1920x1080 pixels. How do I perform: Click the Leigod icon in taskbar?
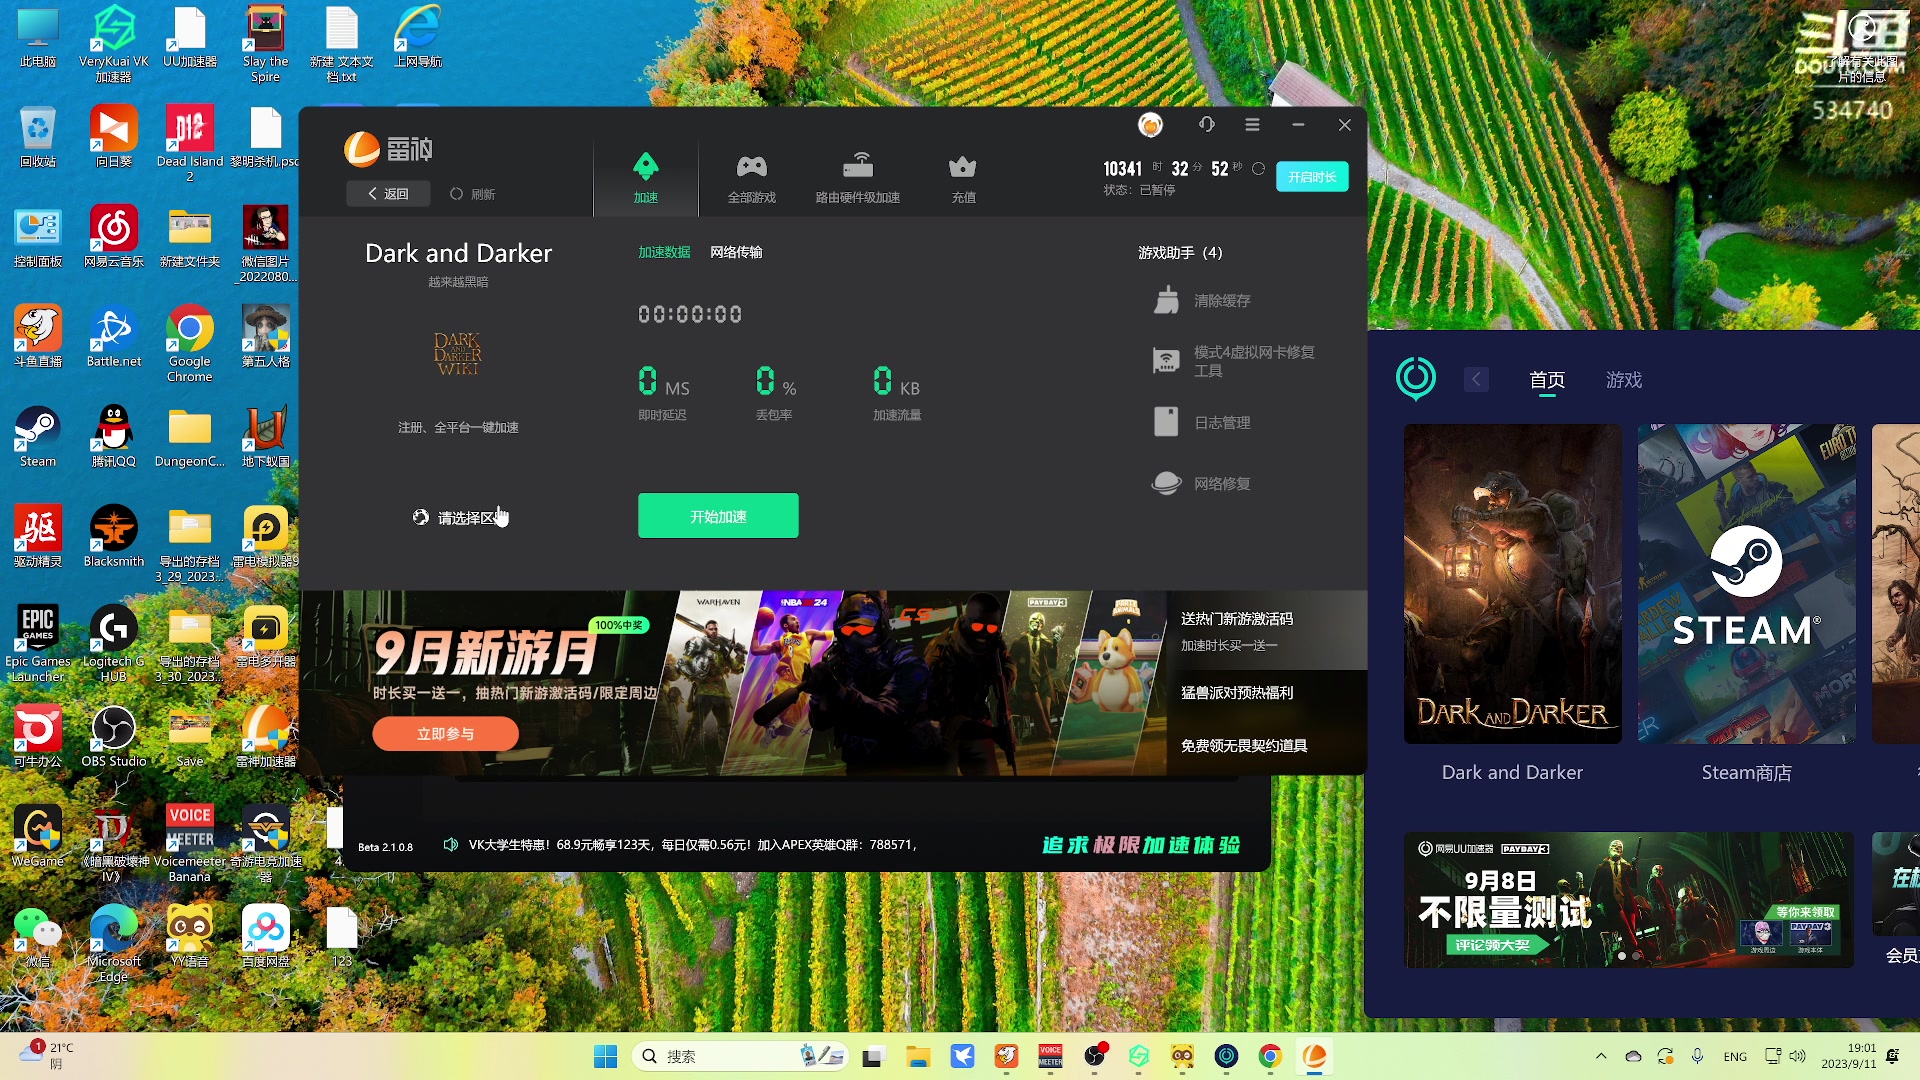[1314, 1056]
